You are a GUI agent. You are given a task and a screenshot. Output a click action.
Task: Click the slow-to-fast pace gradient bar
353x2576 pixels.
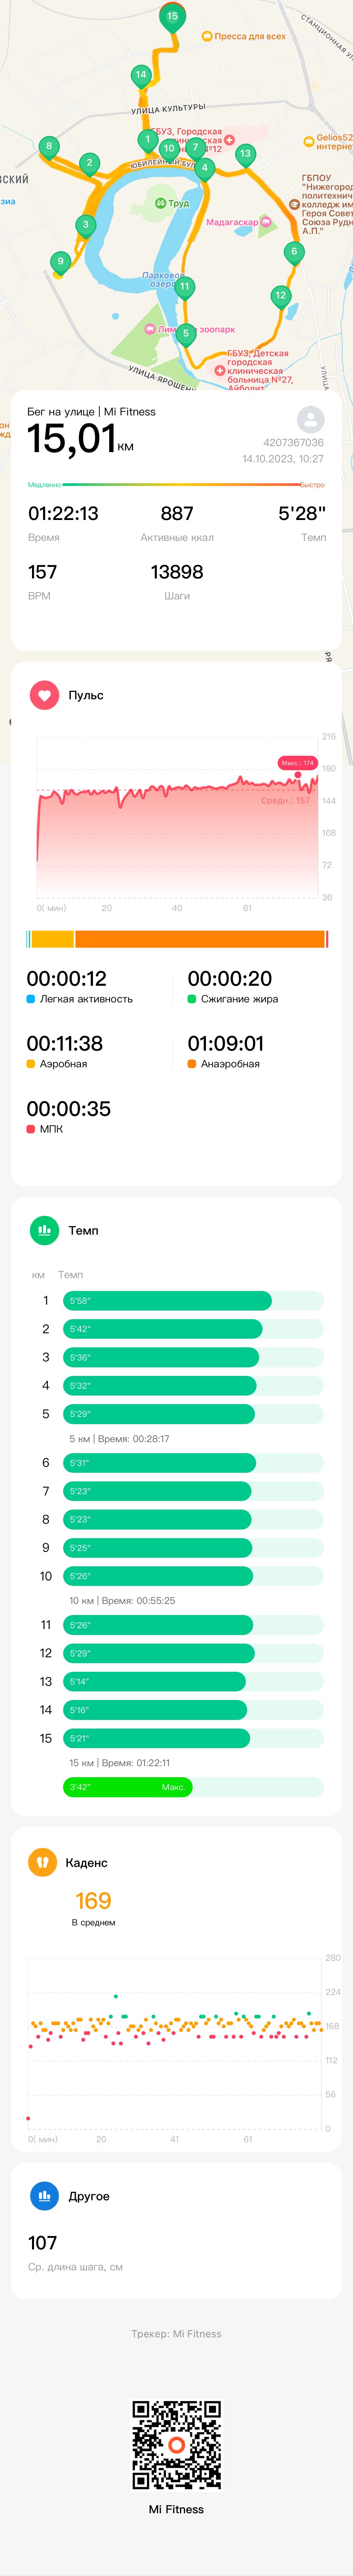pyautogui.click(x=176, y=484)
